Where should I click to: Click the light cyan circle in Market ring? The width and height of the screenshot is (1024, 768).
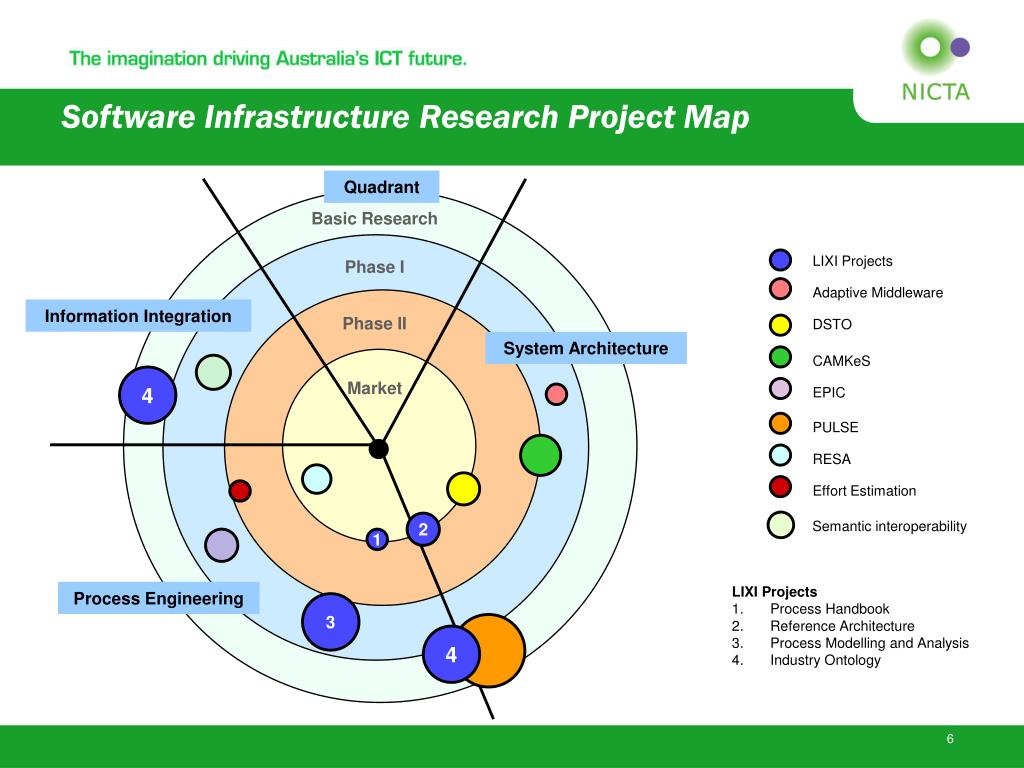click(x=317, y=479)
